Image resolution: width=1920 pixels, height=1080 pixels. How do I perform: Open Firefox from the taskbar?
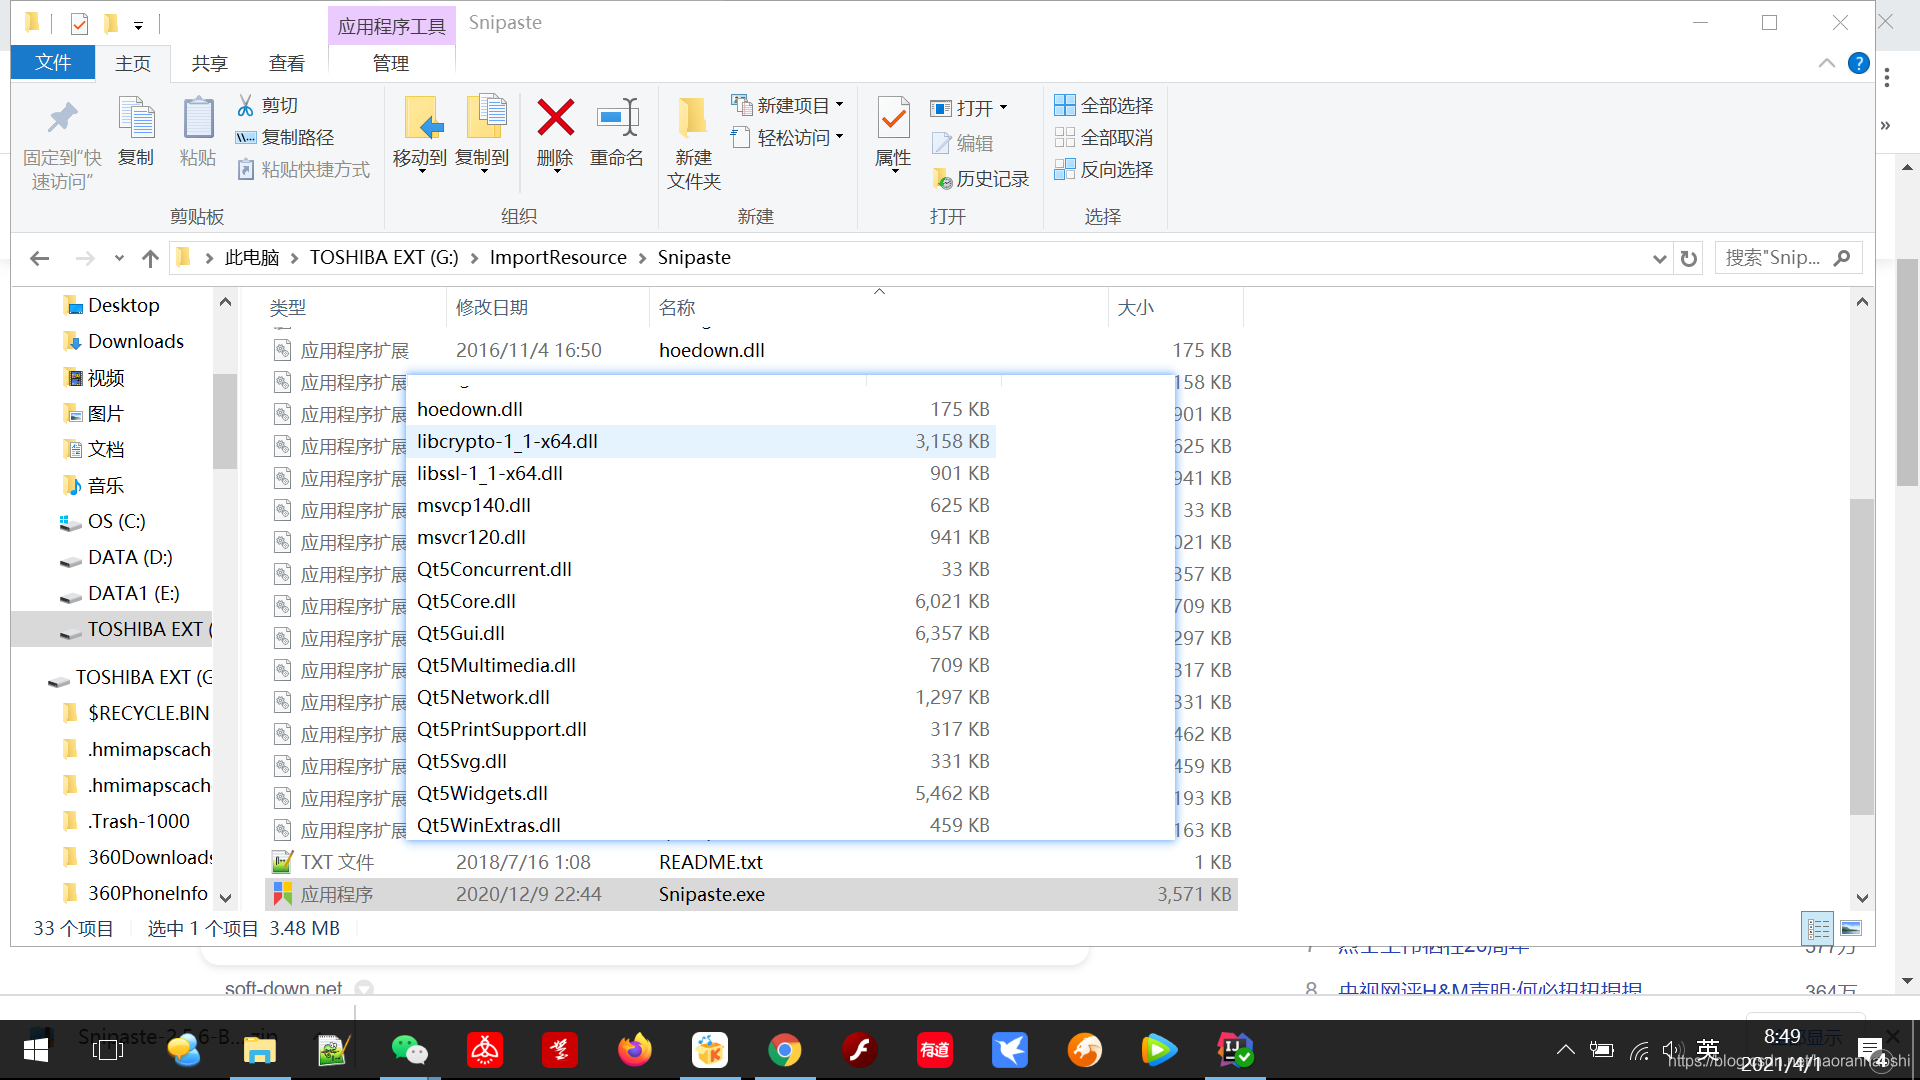point(634,1050)
